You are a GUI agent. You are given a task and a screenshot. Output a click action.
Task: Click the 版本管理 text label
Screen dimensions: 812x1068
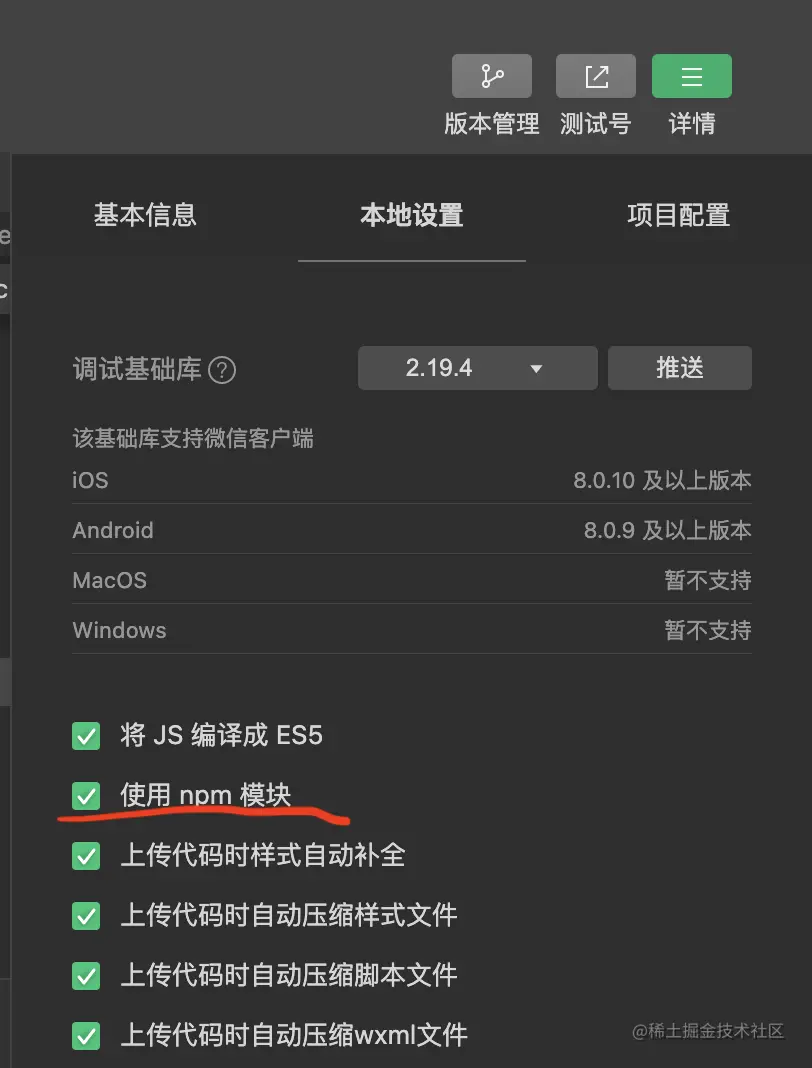click(492, 125)
